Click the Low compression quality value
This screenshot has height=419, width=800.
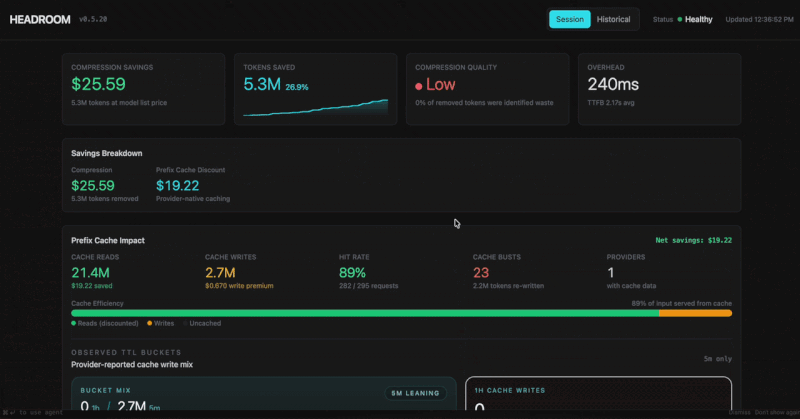(440, 84)
